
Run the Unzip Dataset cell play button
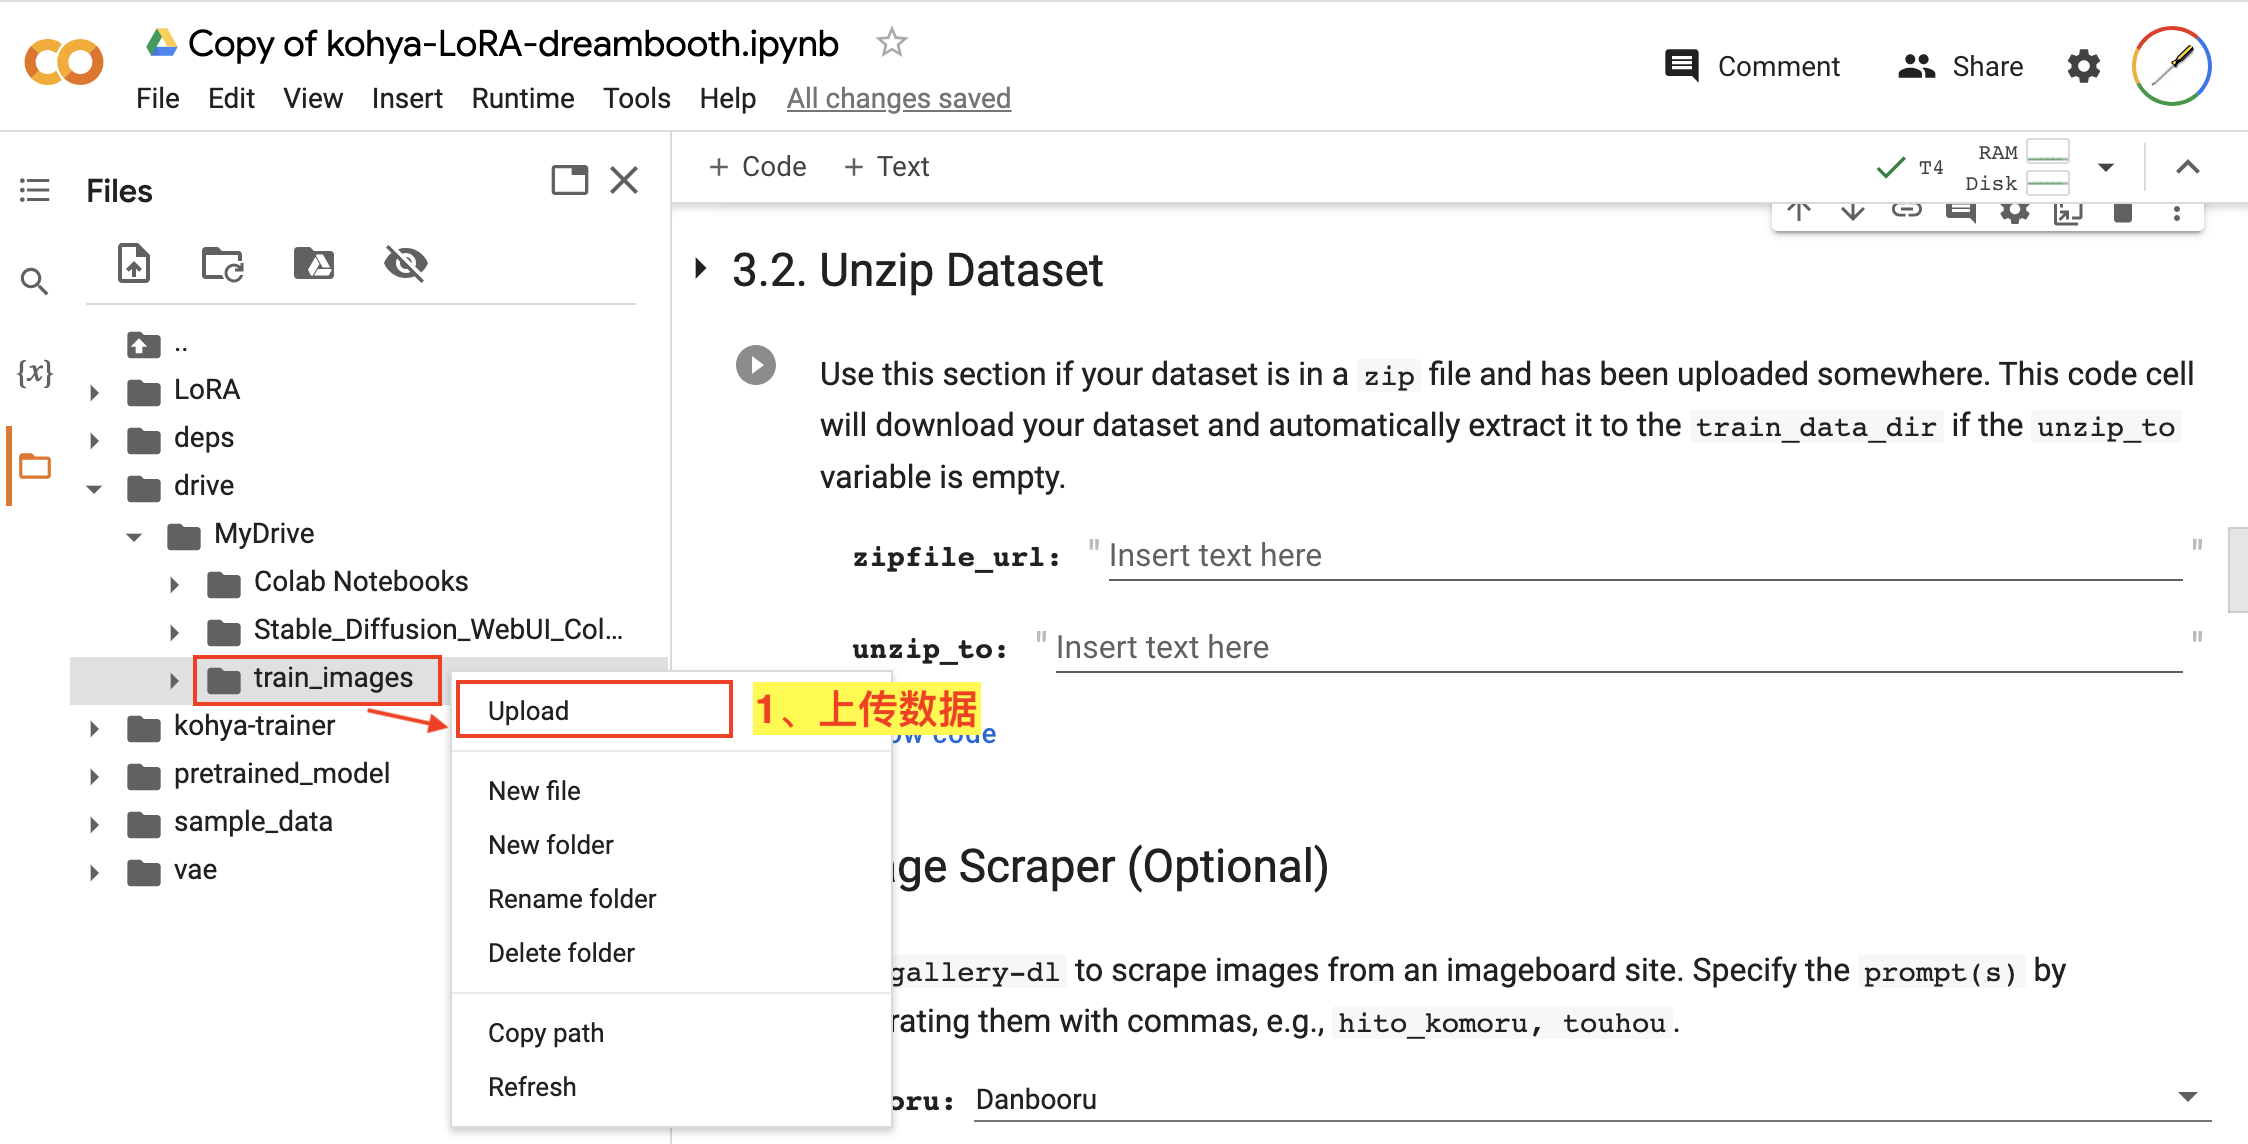point(756,366)
